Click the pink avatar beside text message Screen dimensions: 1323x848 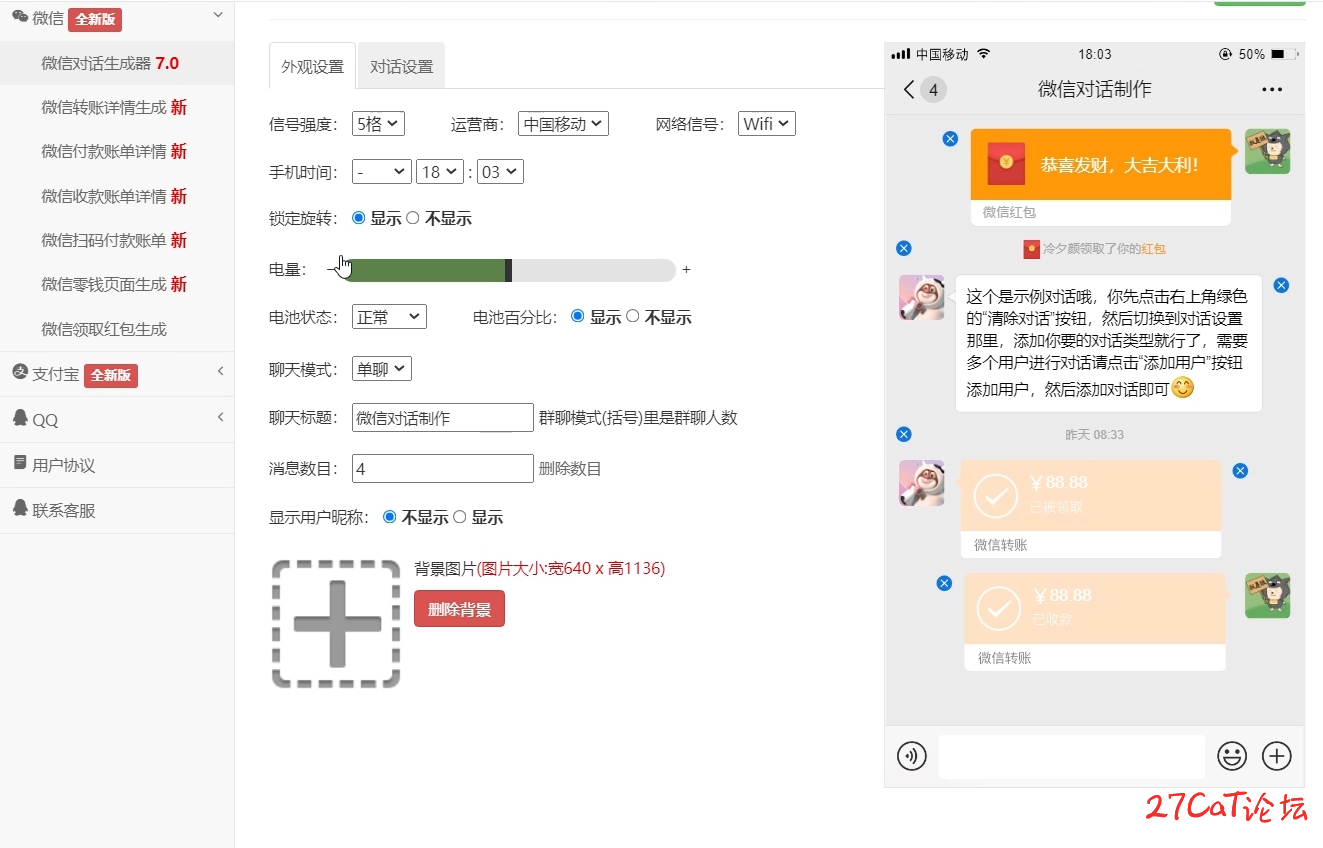(921, 297)
